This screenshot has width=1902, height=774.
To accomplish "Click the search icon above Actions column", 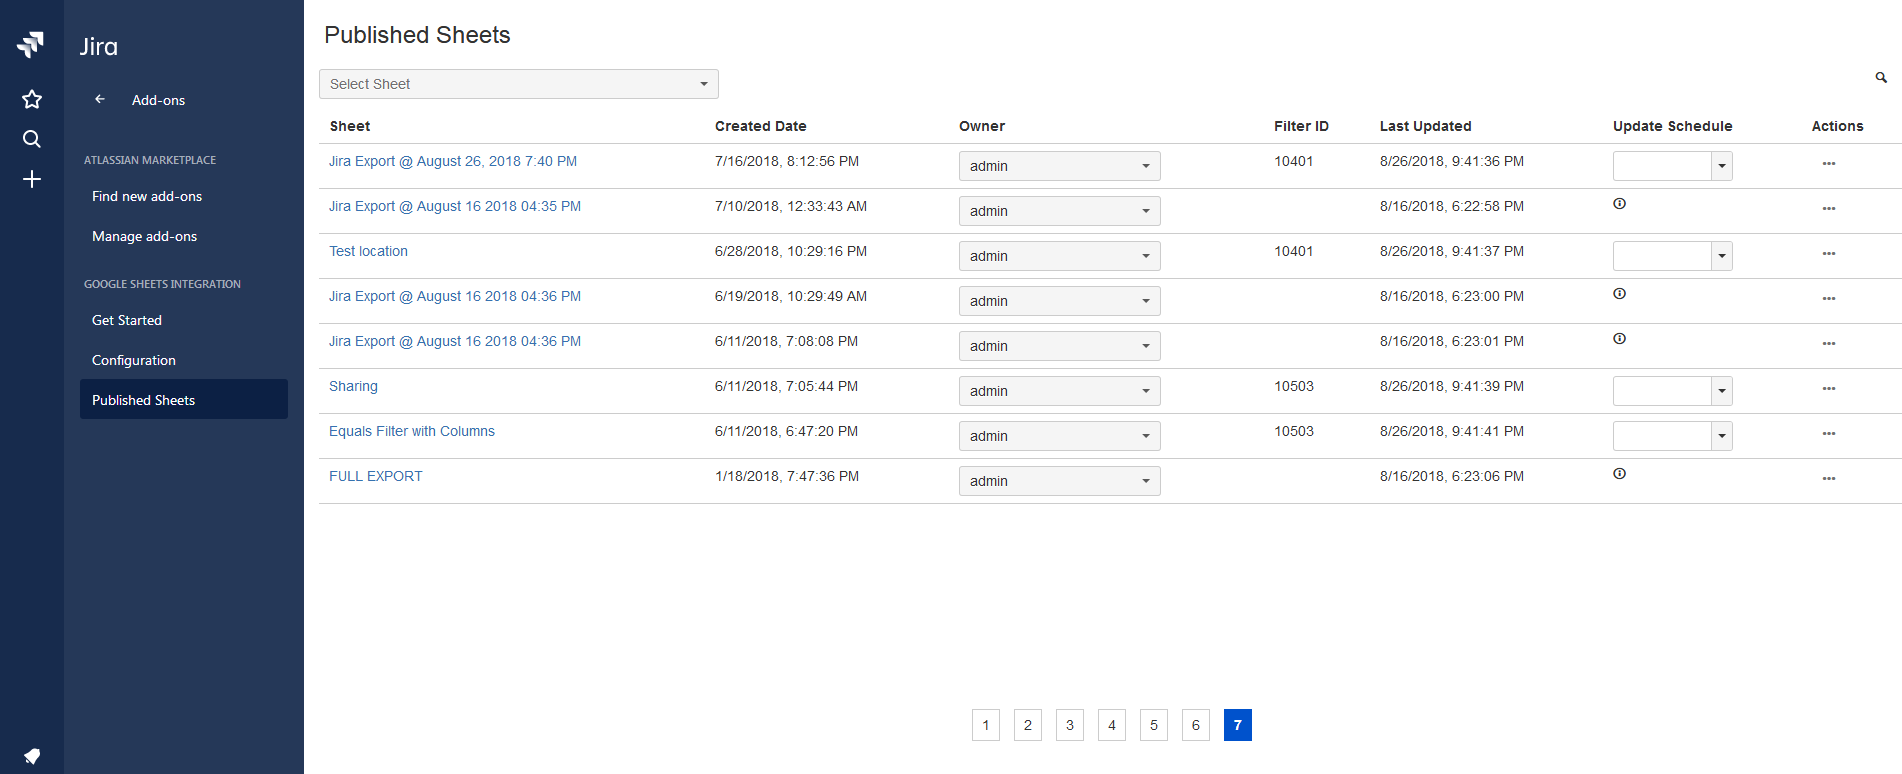I will pos(1880,77).
